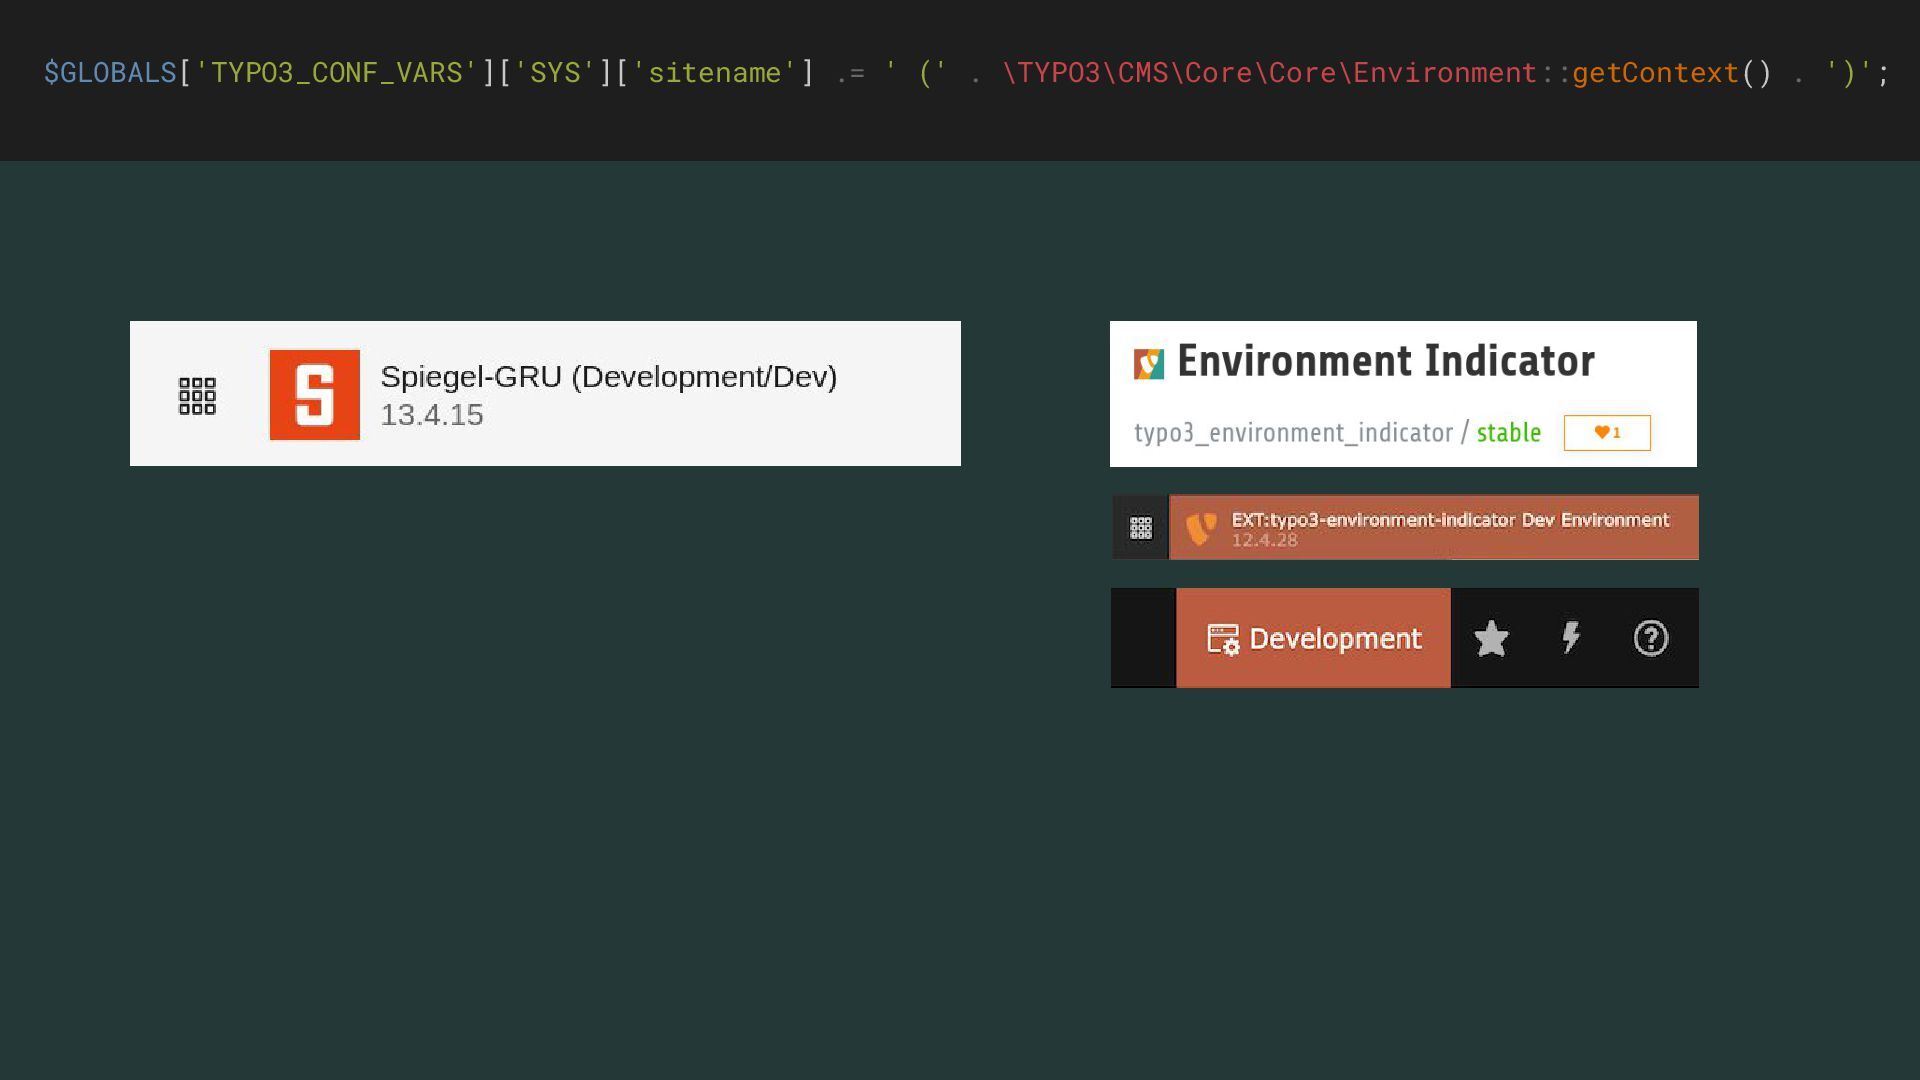The width and height of the screenshot is (1920, 1080).
Task: Click getContext in the code line
Action: (1654, 73)
